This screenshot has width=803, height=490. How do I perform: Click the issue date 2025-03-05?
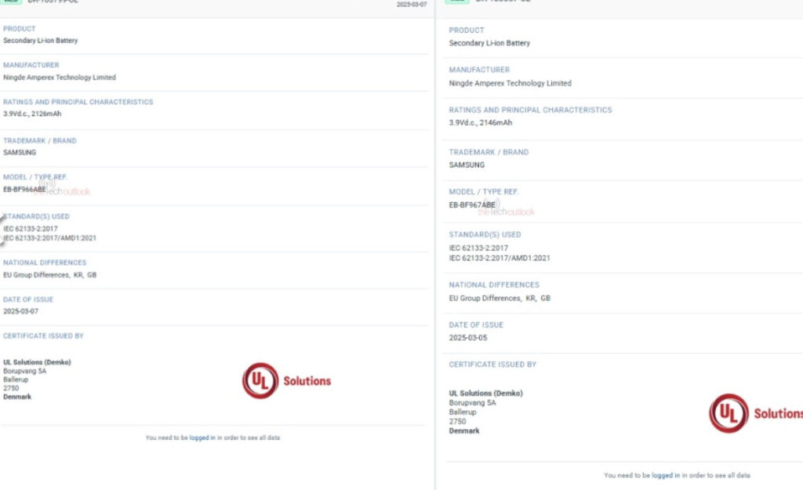(468, 338)
